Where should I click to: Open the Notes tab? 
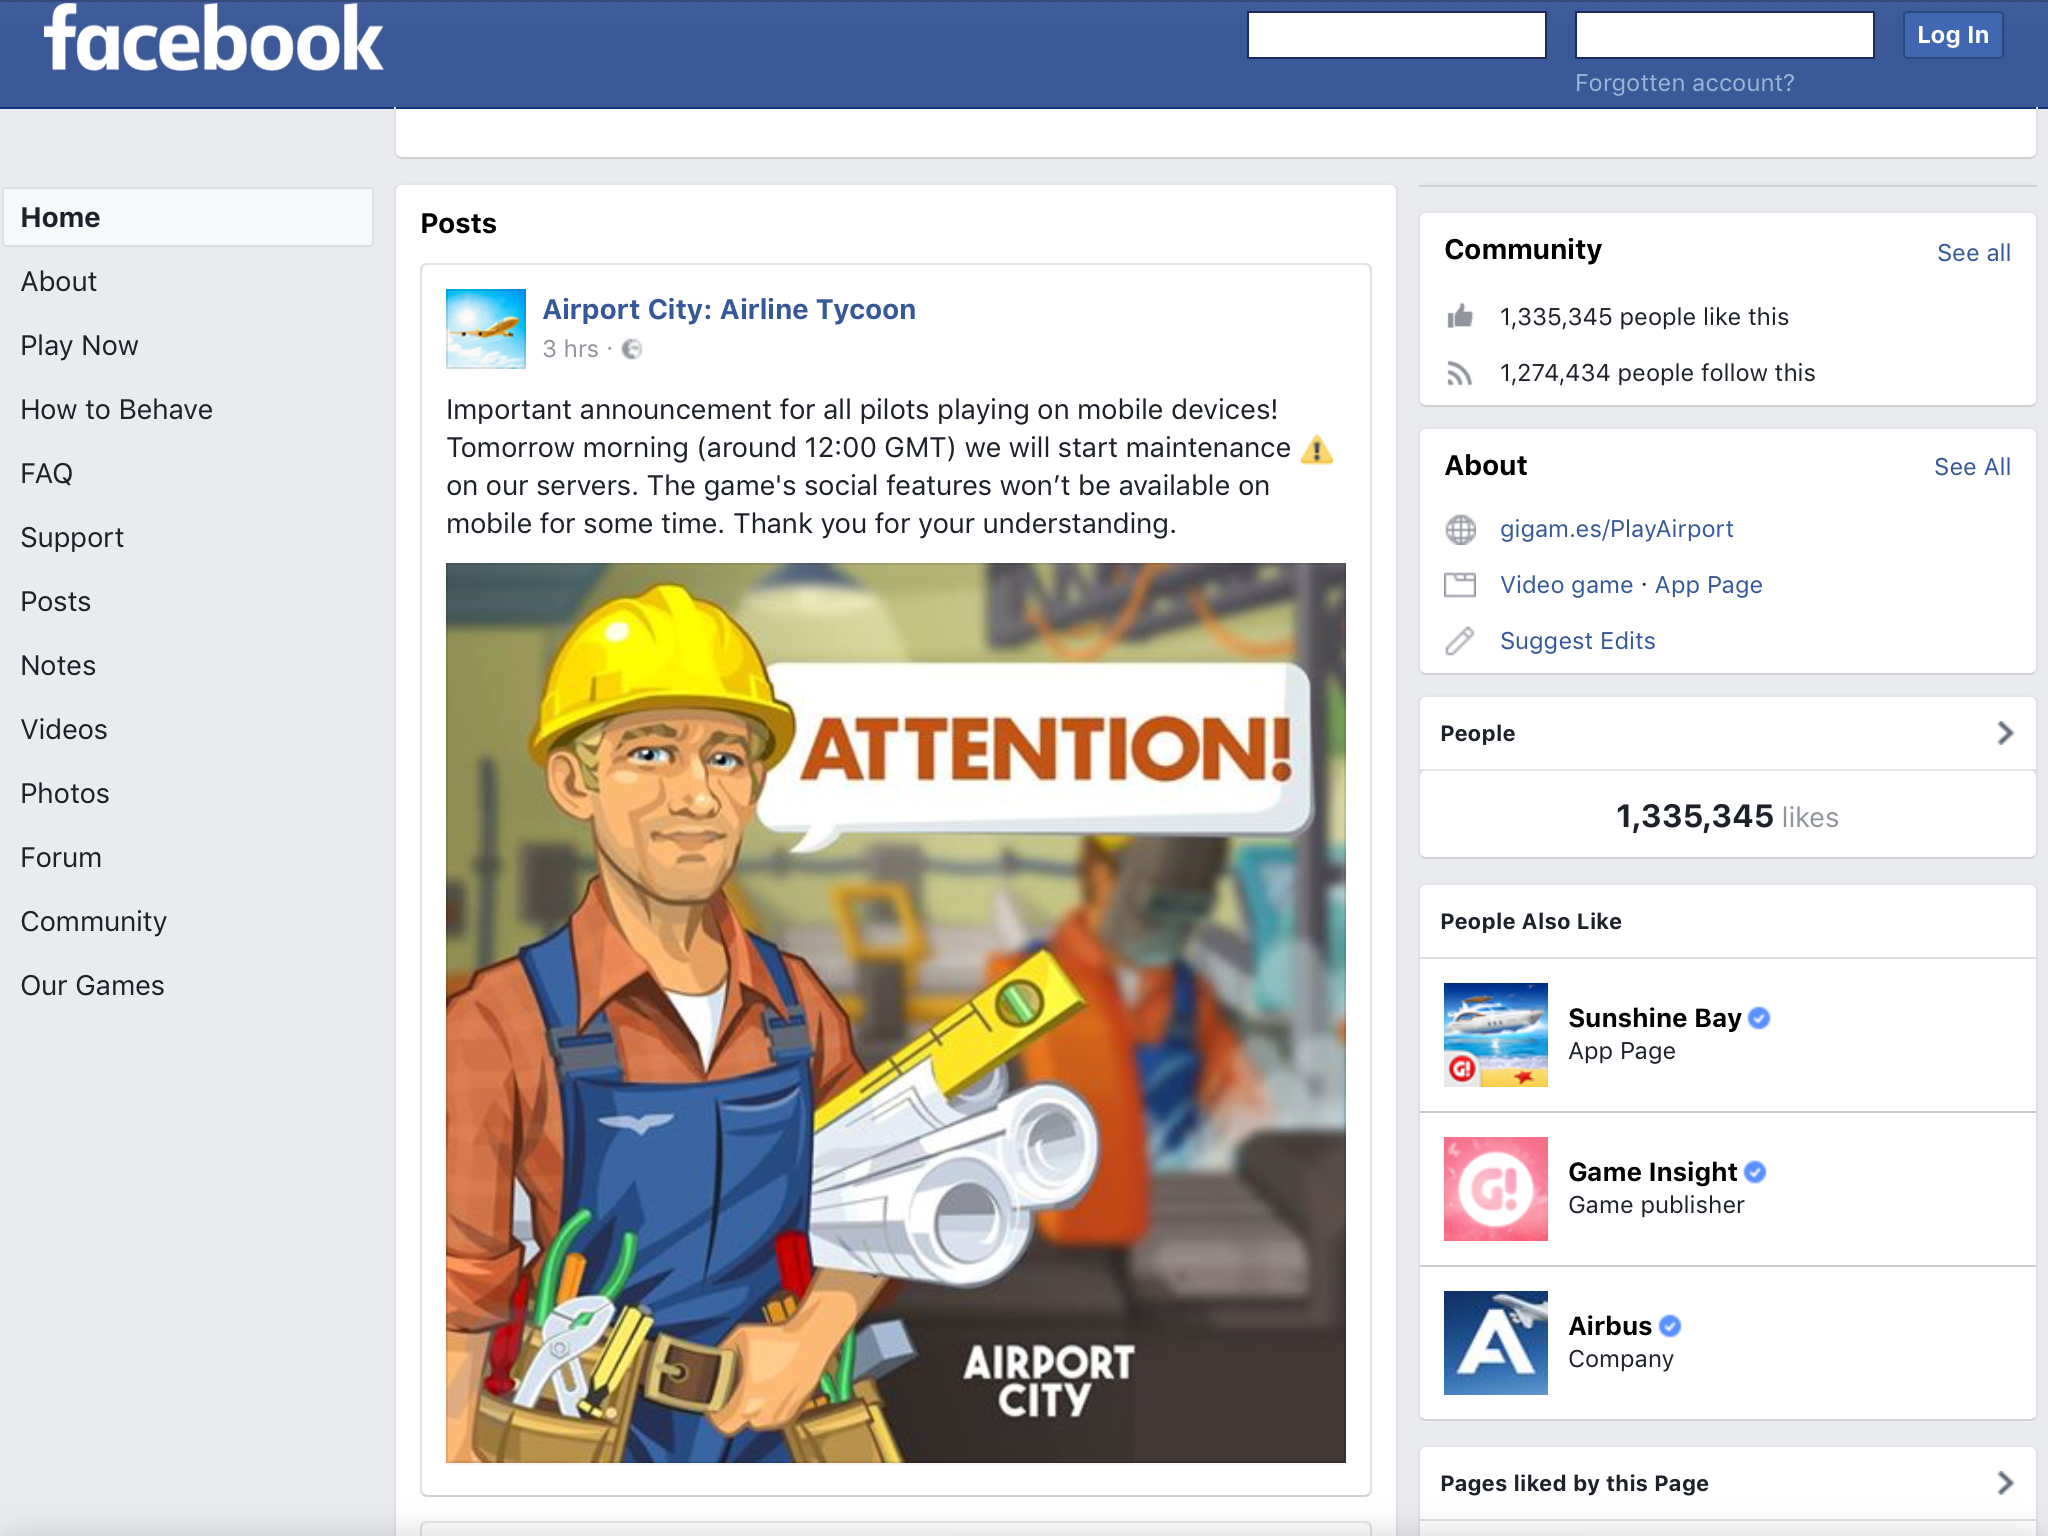click(x=58, y=665)
